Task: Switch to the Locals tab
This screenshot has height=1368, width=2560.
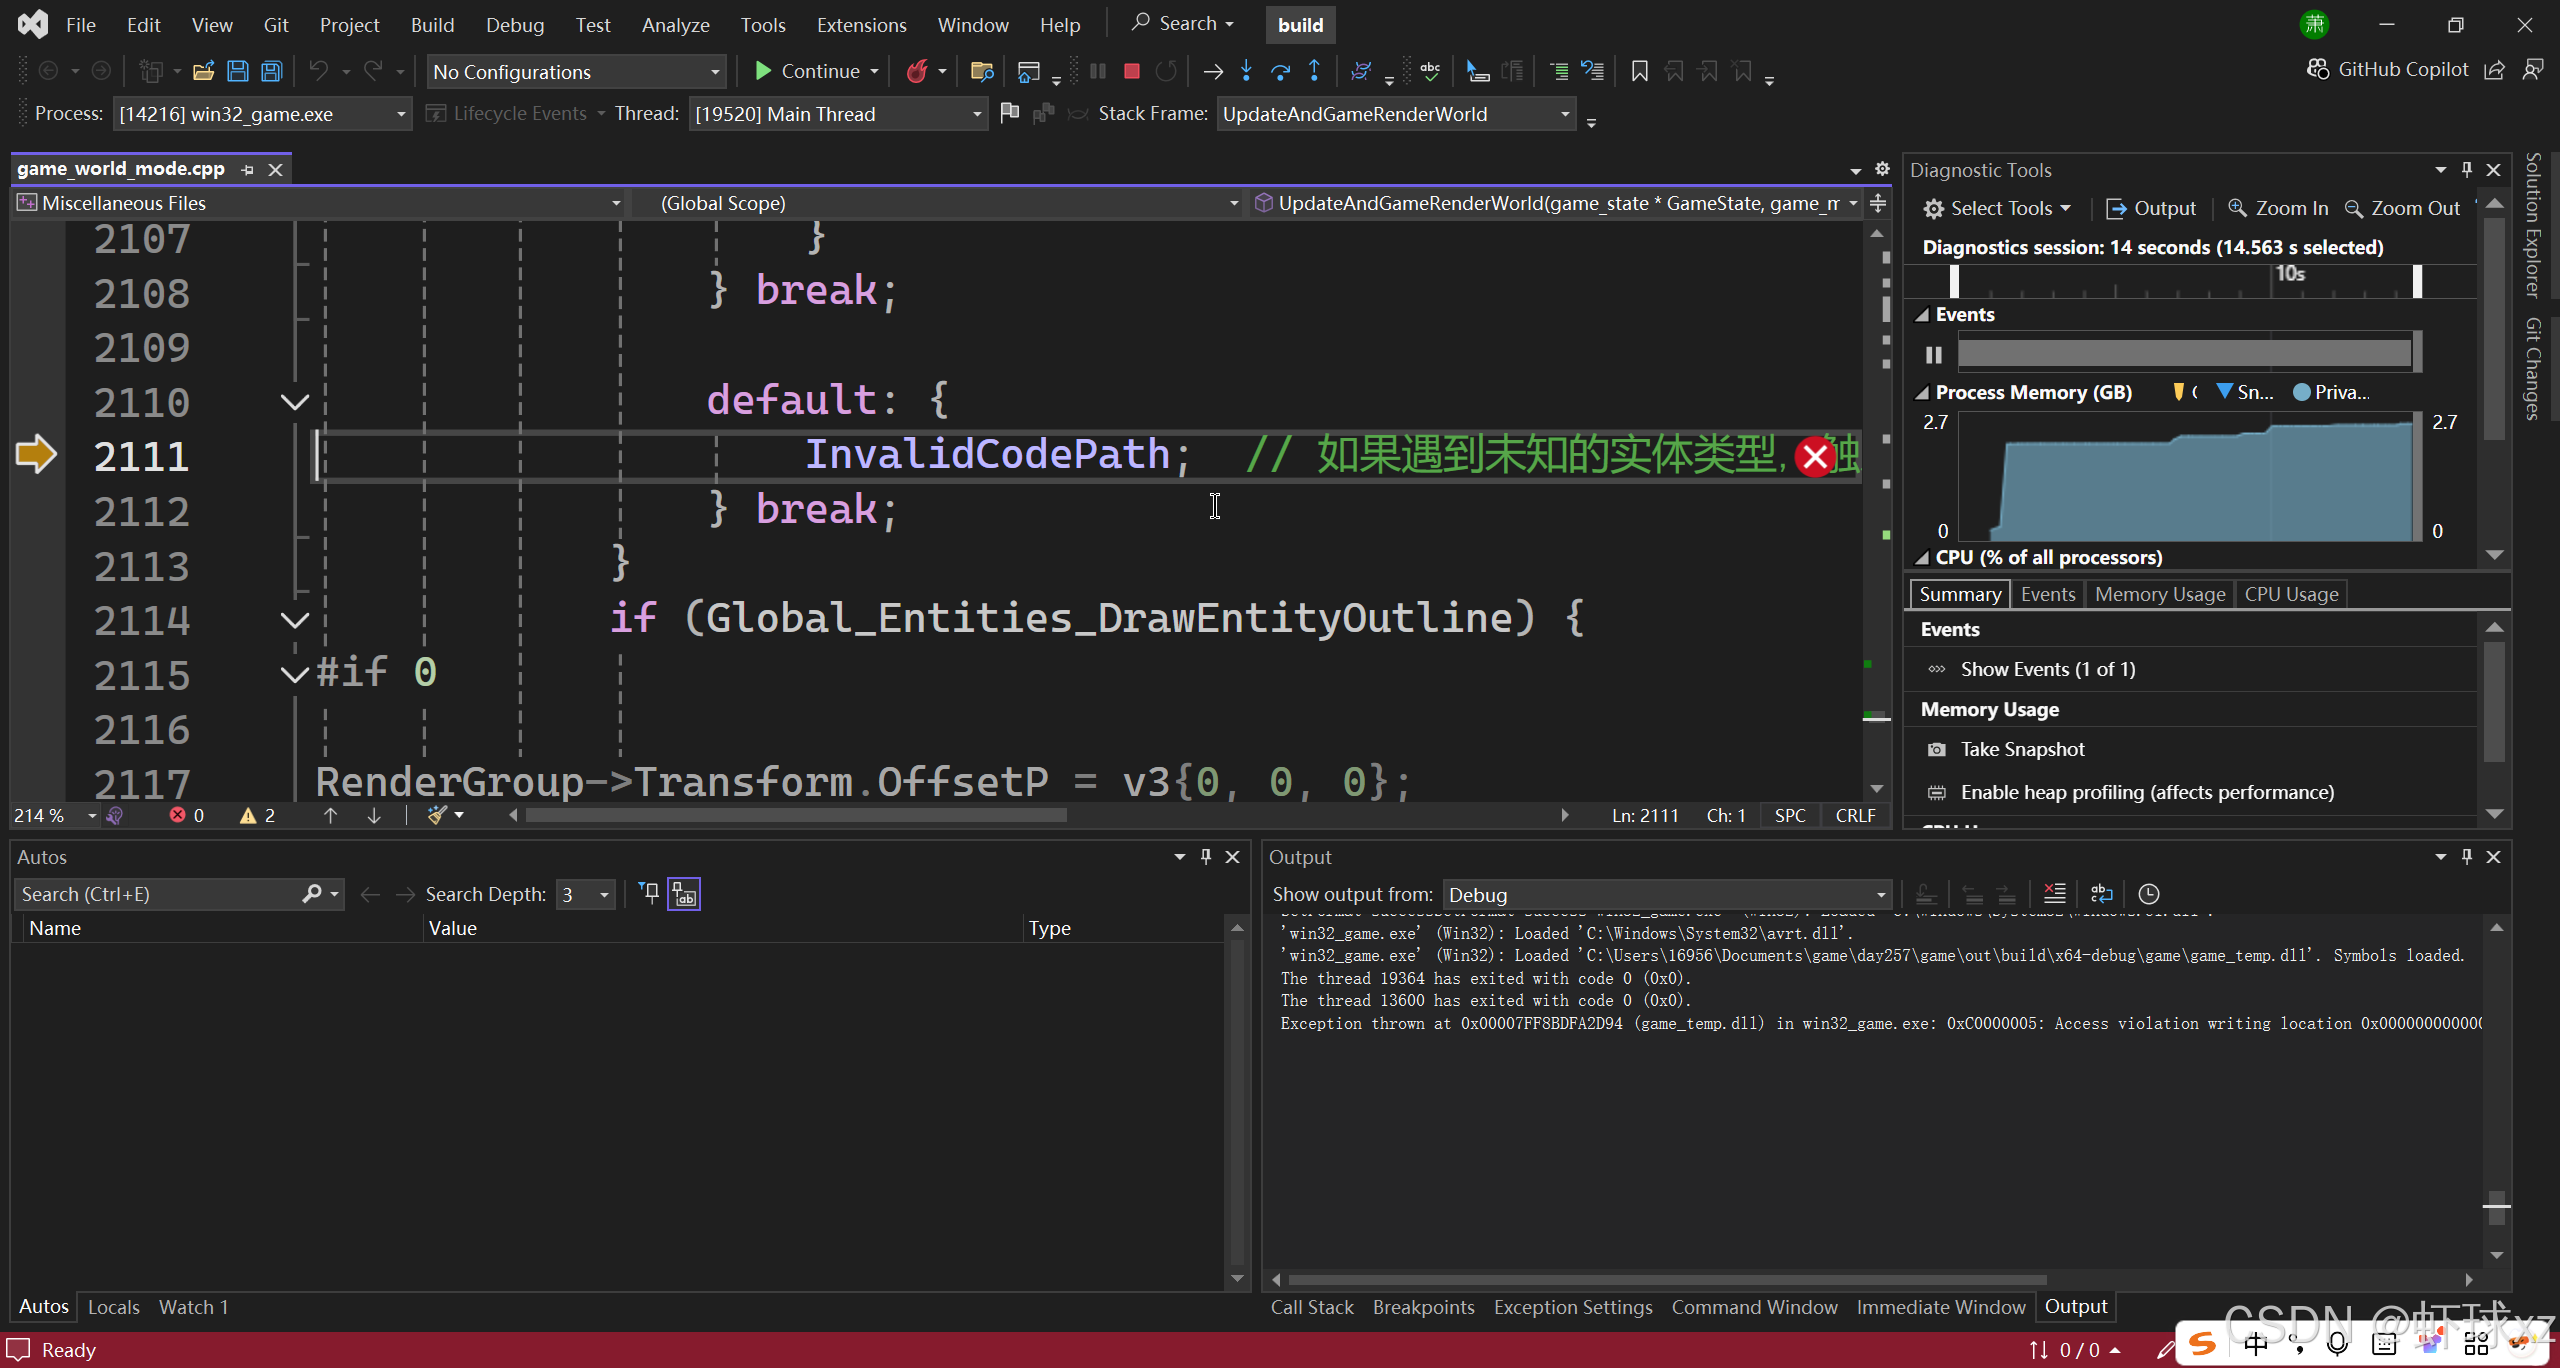Action: tap(113, 1307)
